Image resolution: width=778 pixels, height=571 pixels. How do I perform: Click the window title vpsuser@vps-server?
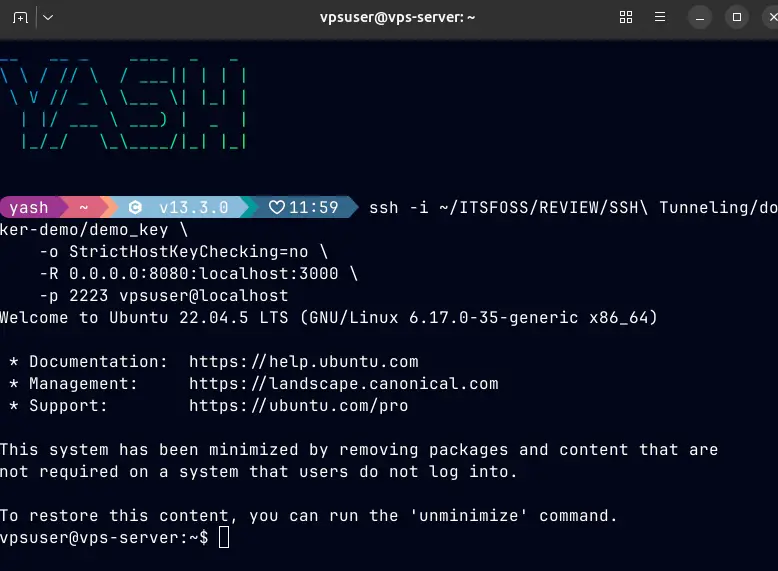point(397,17)
